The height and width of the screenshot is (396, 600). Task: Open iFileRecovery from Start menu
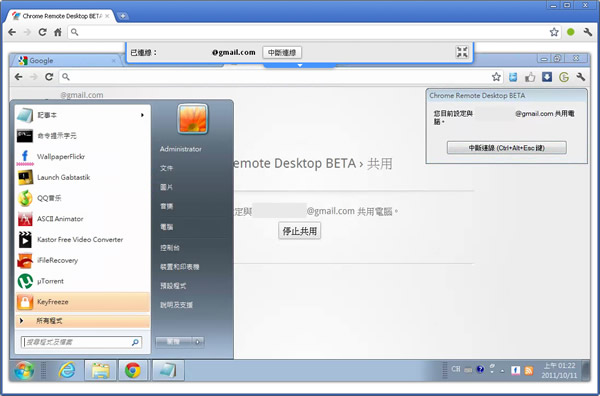coord(83,260)
